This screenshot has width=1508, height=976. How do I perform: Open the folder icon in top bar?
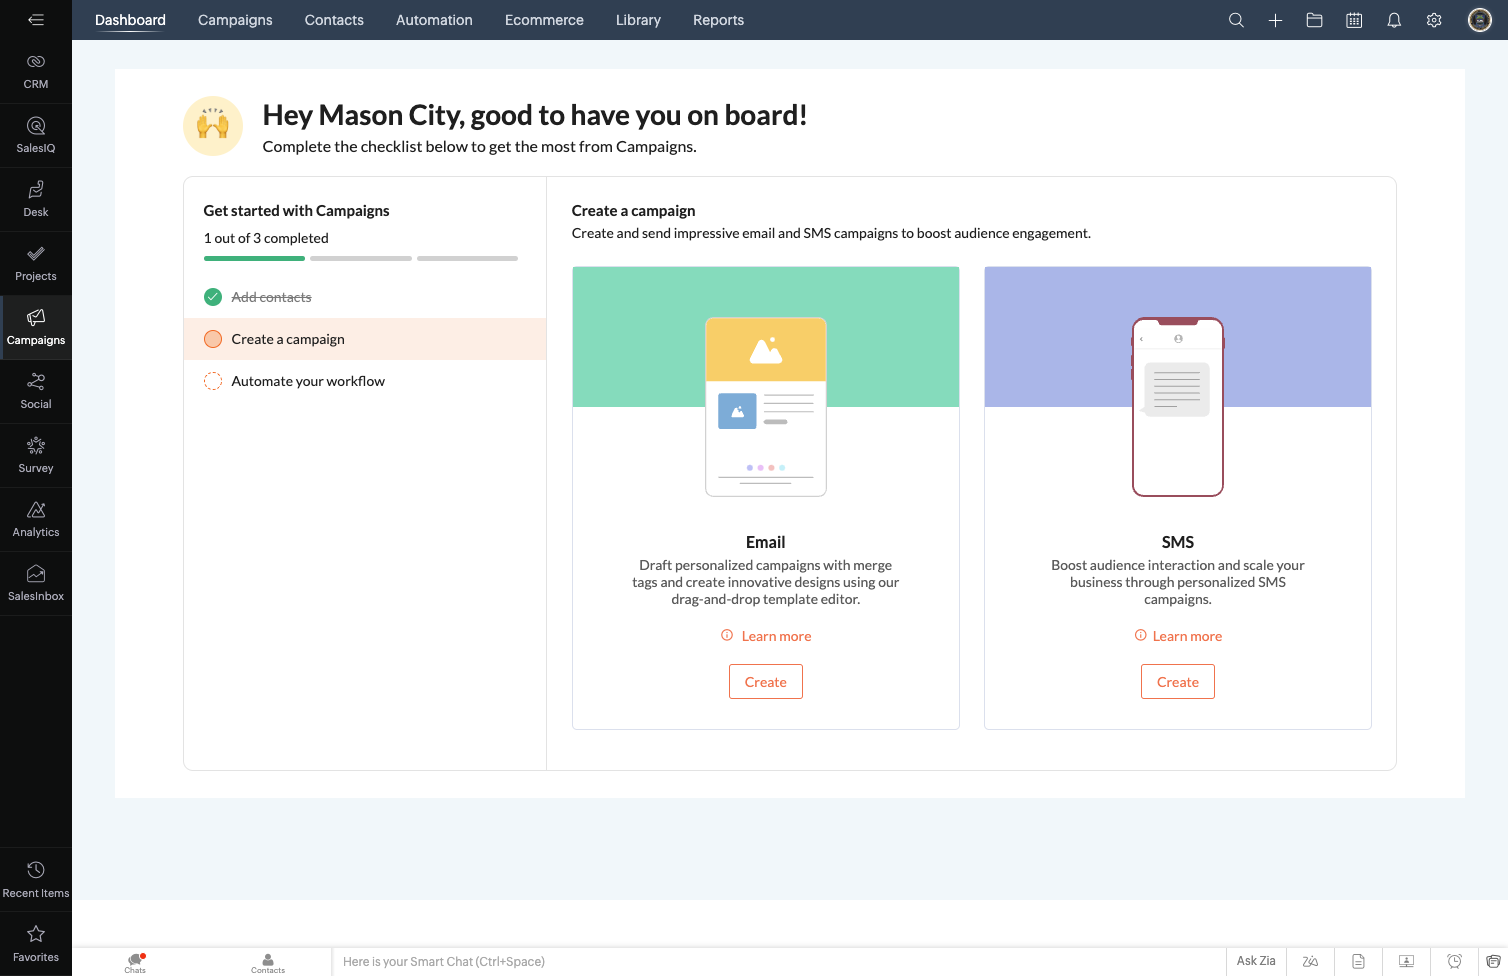pos(1315,20)
